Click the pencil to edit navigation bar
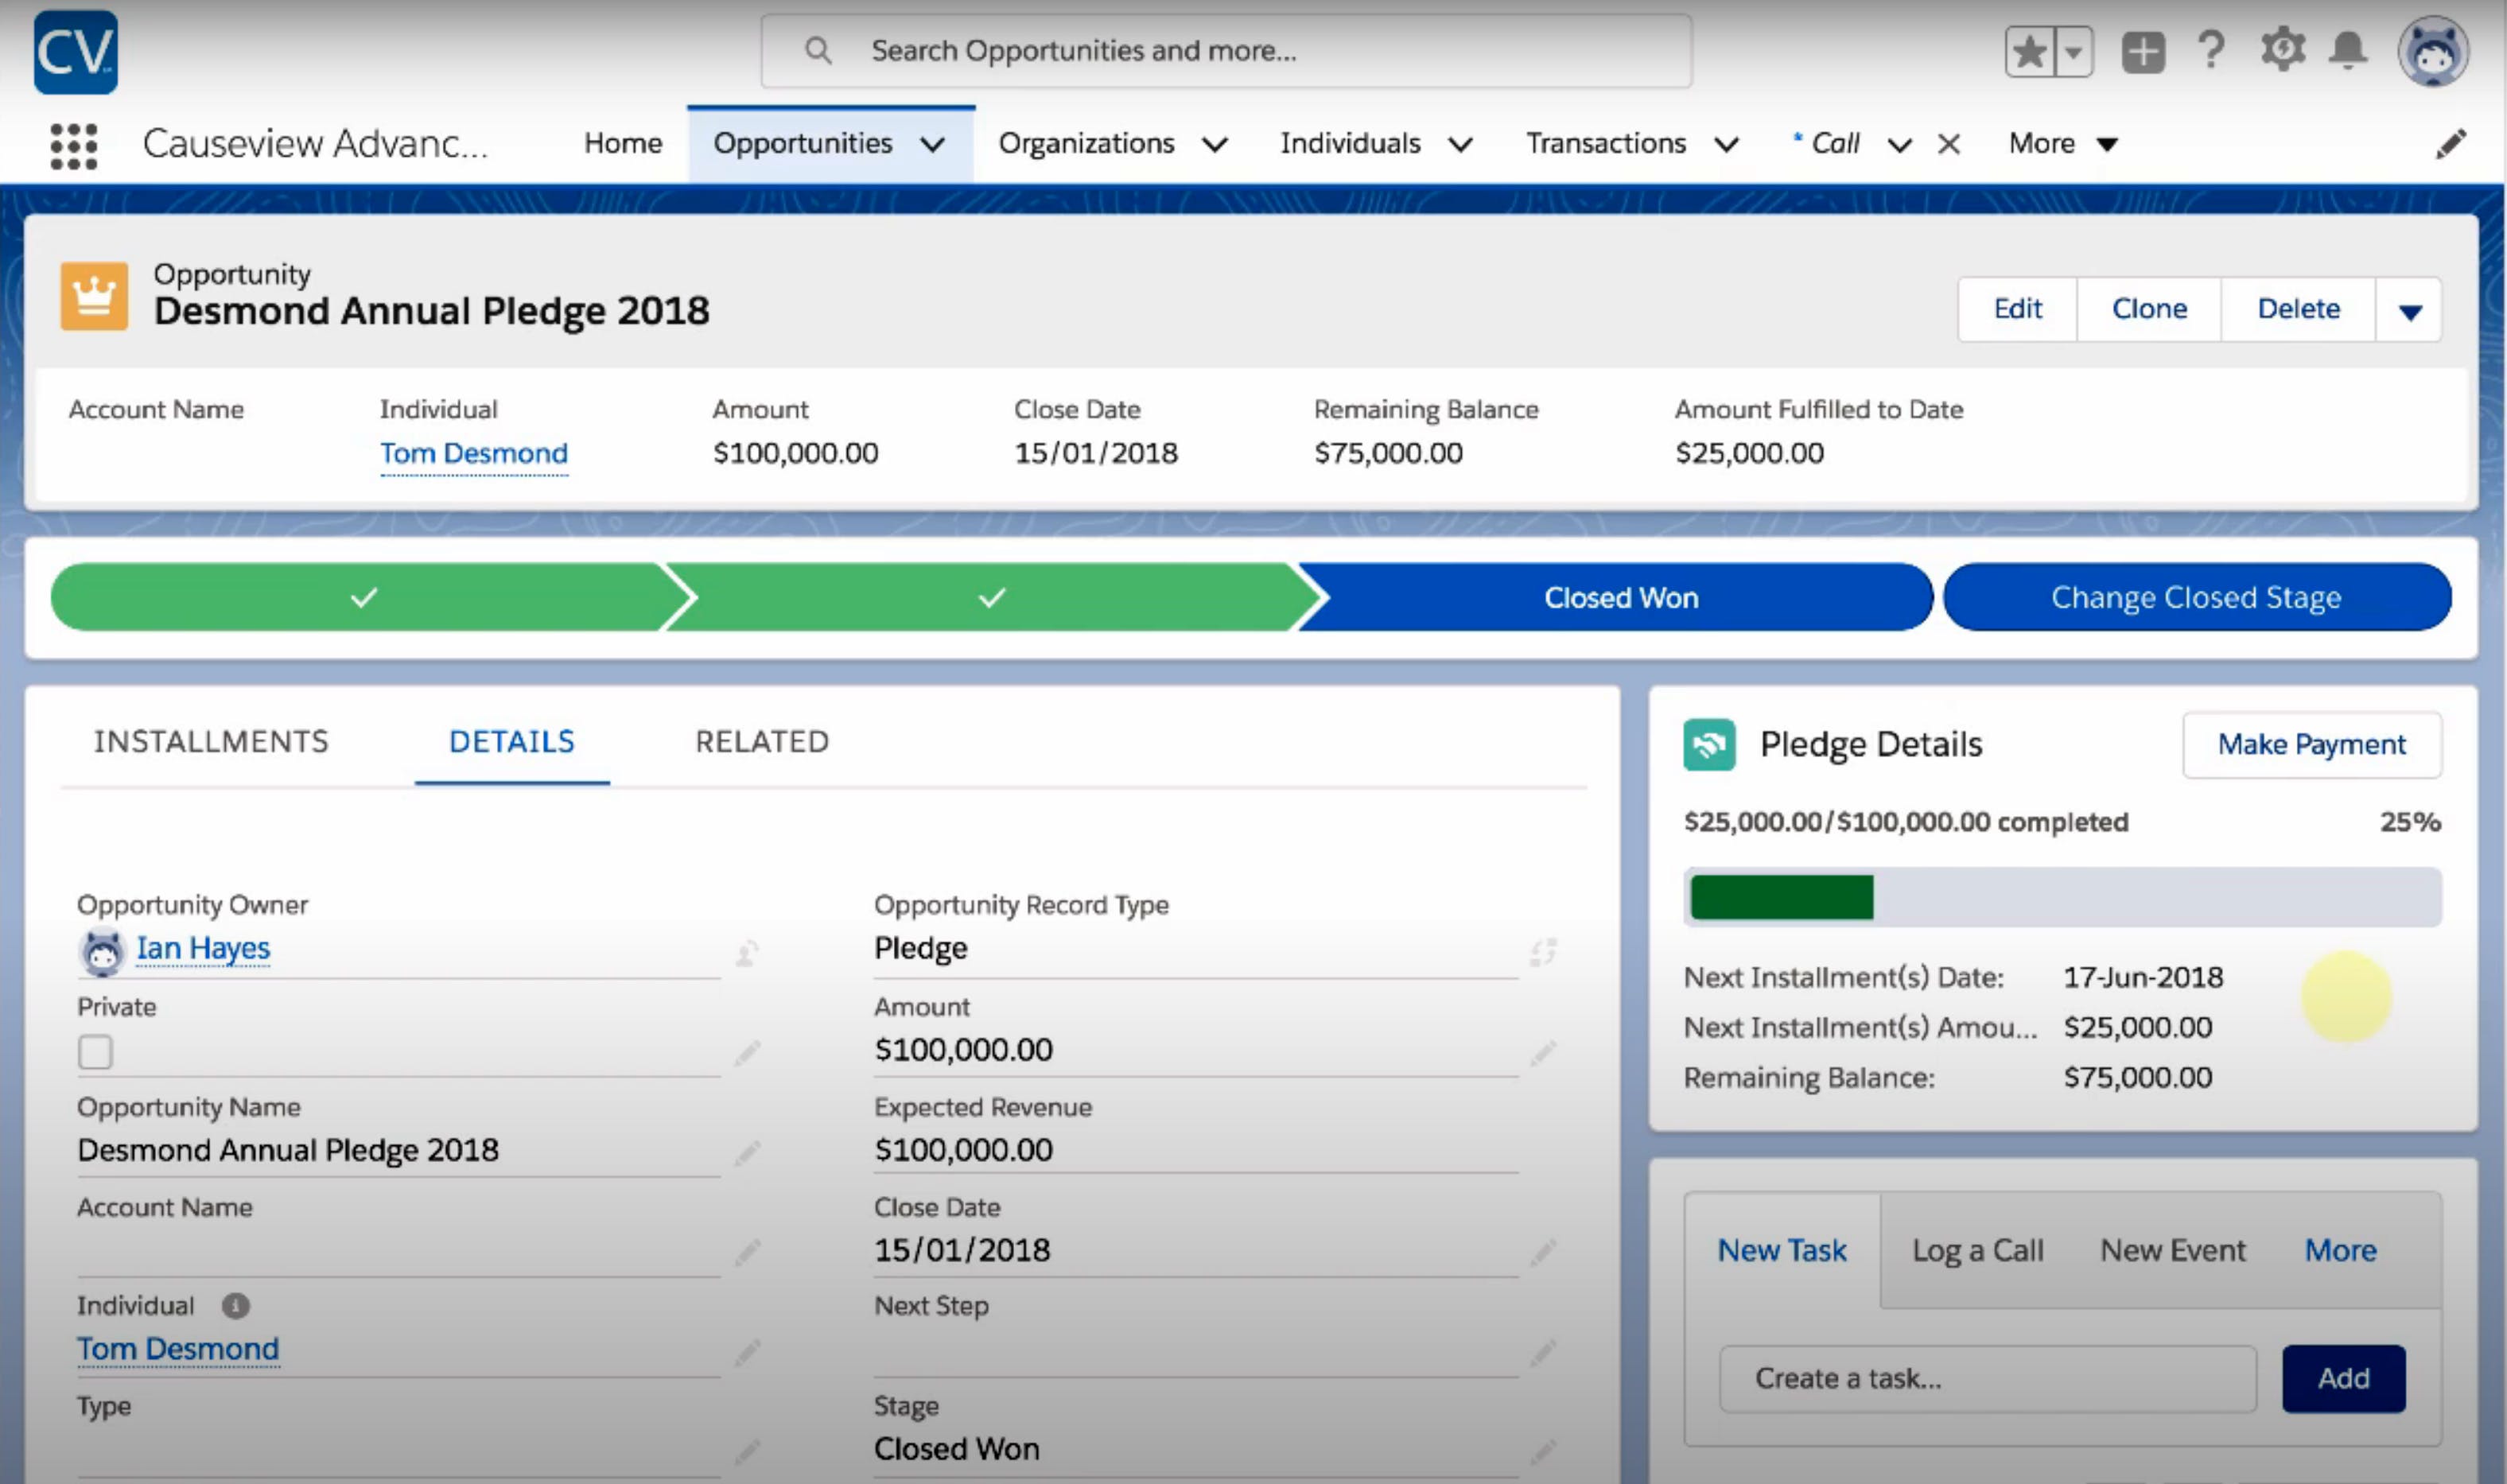Screen dimensions: 2507x1484 coord(2451,144)
